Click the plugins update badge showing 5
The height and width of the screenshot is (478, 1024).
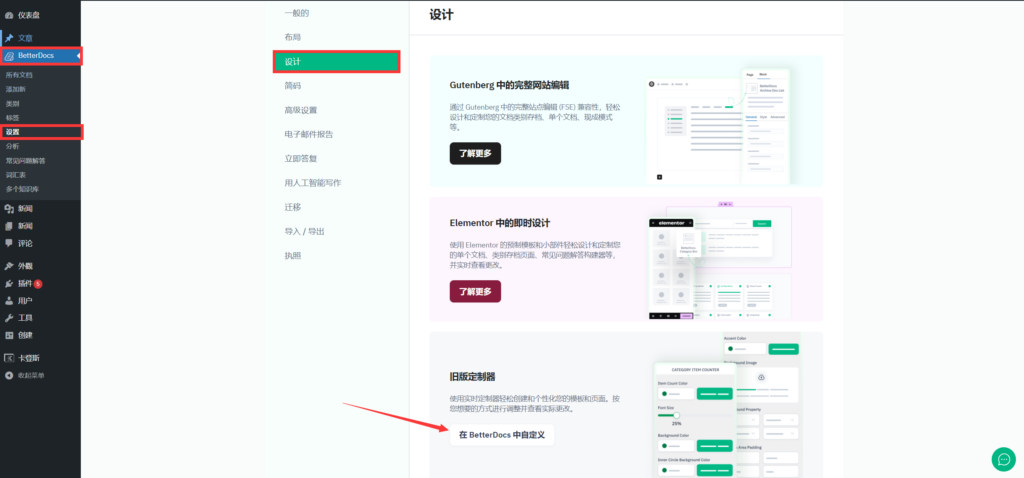pos(38,284)
